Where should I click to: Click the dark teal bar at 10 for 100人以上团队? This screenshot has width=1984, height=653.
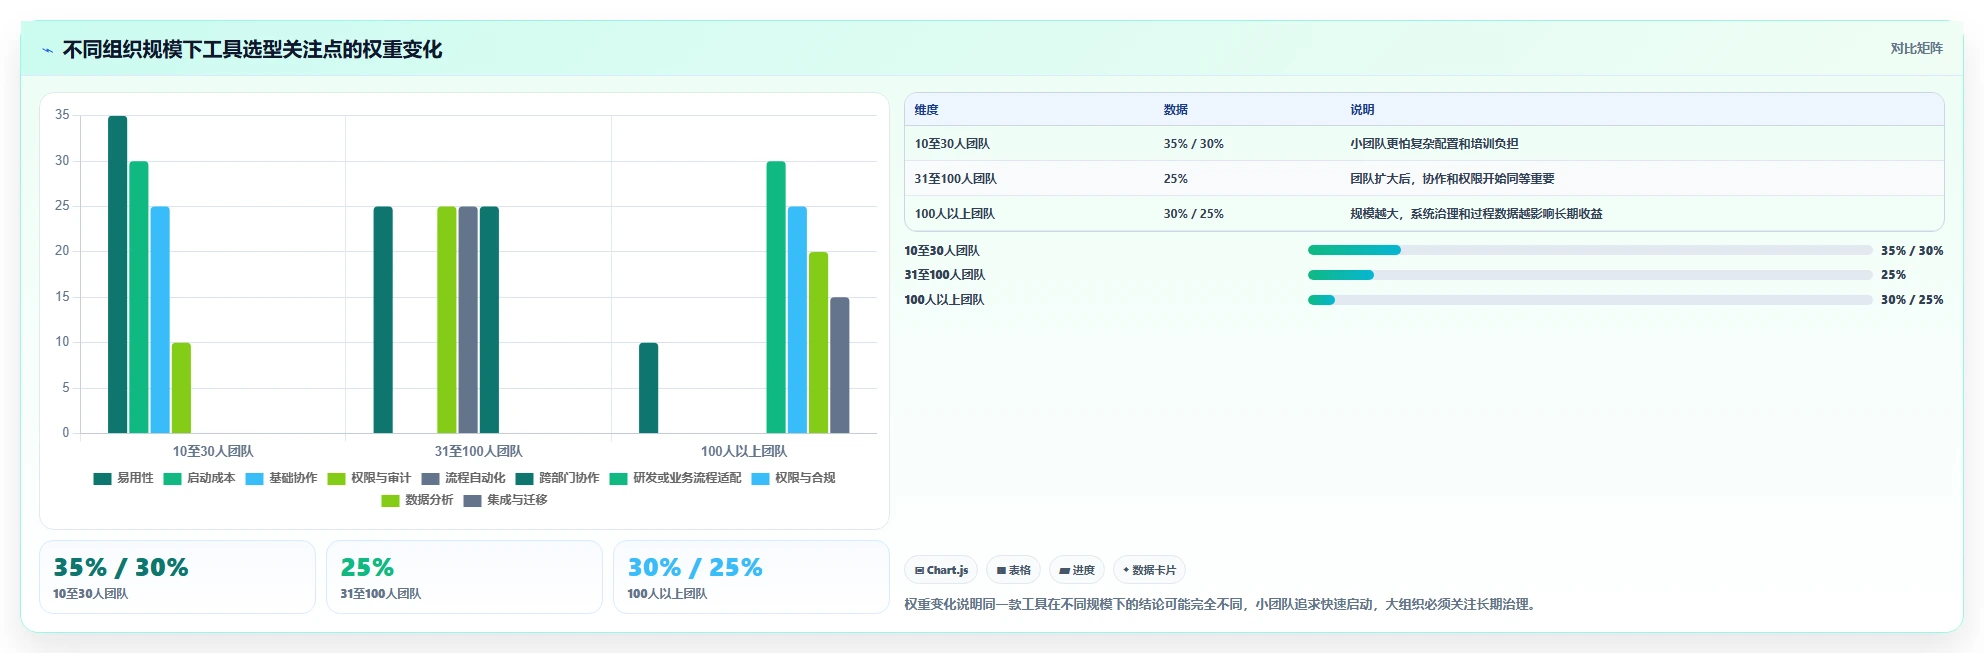click(x=649, y=388)
